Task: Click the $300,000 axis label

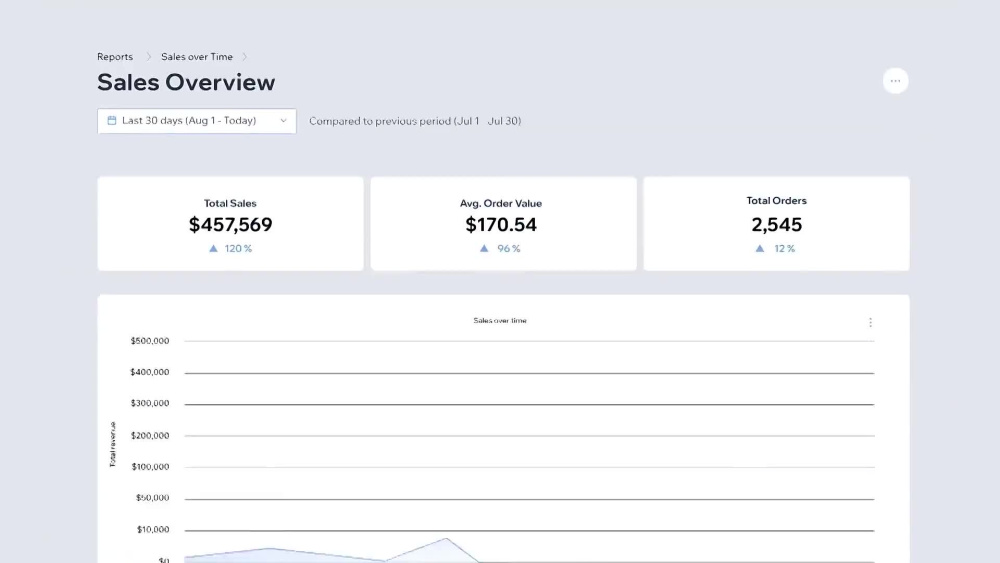Action: point(150,404)
